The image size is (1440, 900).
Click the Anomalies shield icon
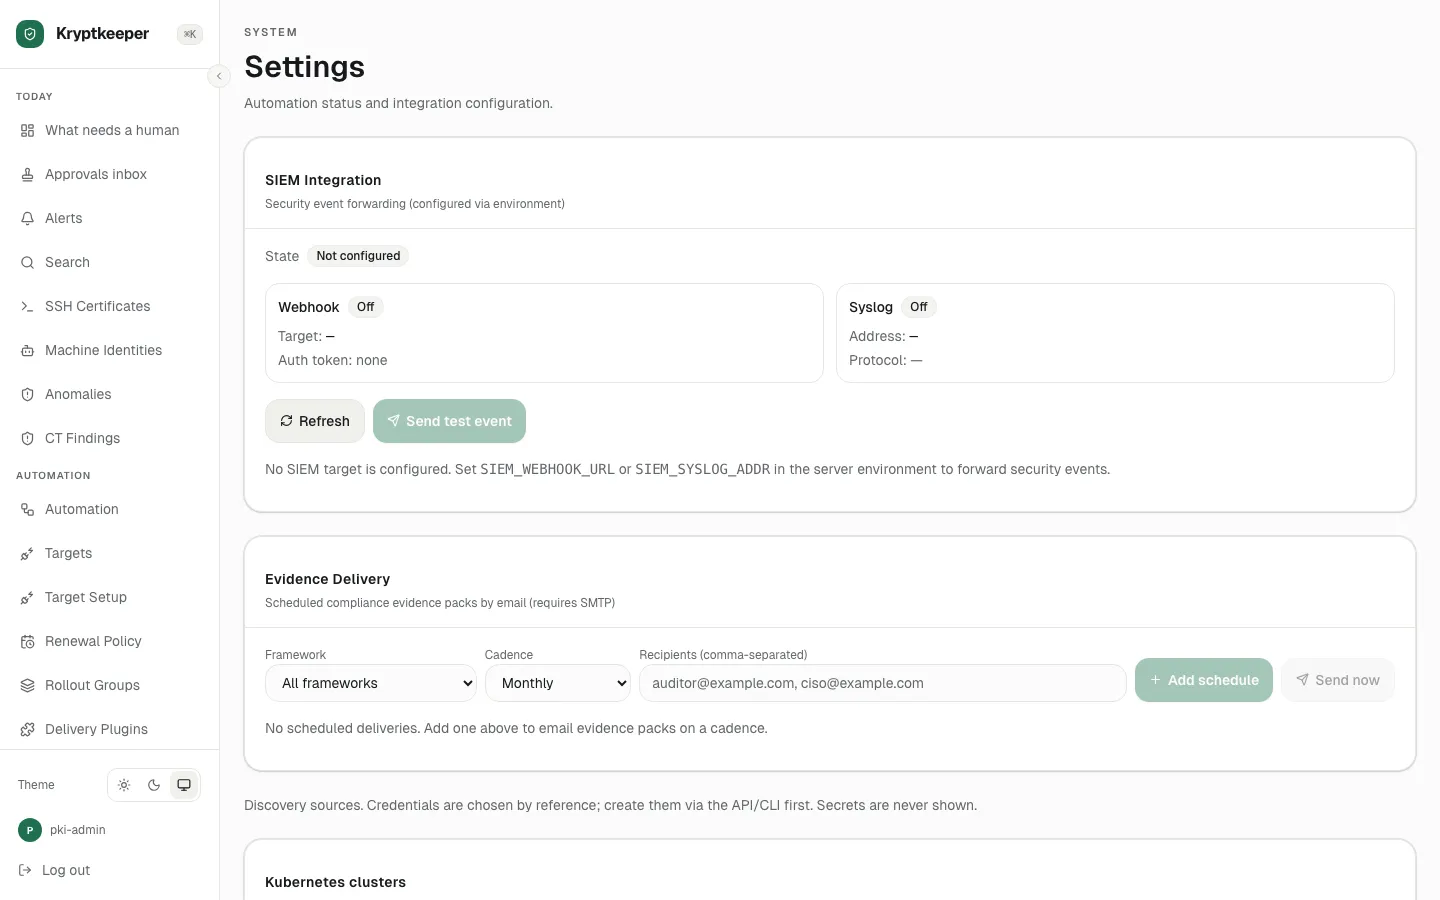pos(27,395)
